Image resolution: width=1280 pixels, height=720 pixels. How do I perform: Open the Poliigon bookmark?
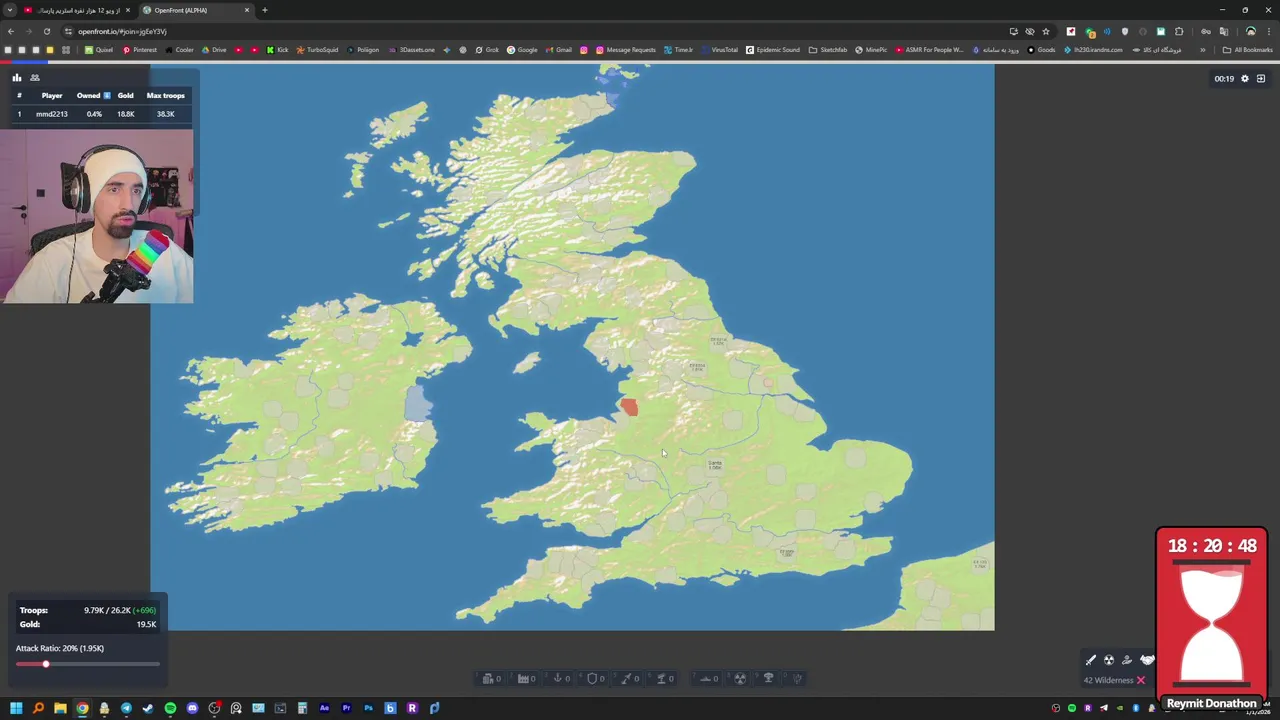tap(363, 50)
